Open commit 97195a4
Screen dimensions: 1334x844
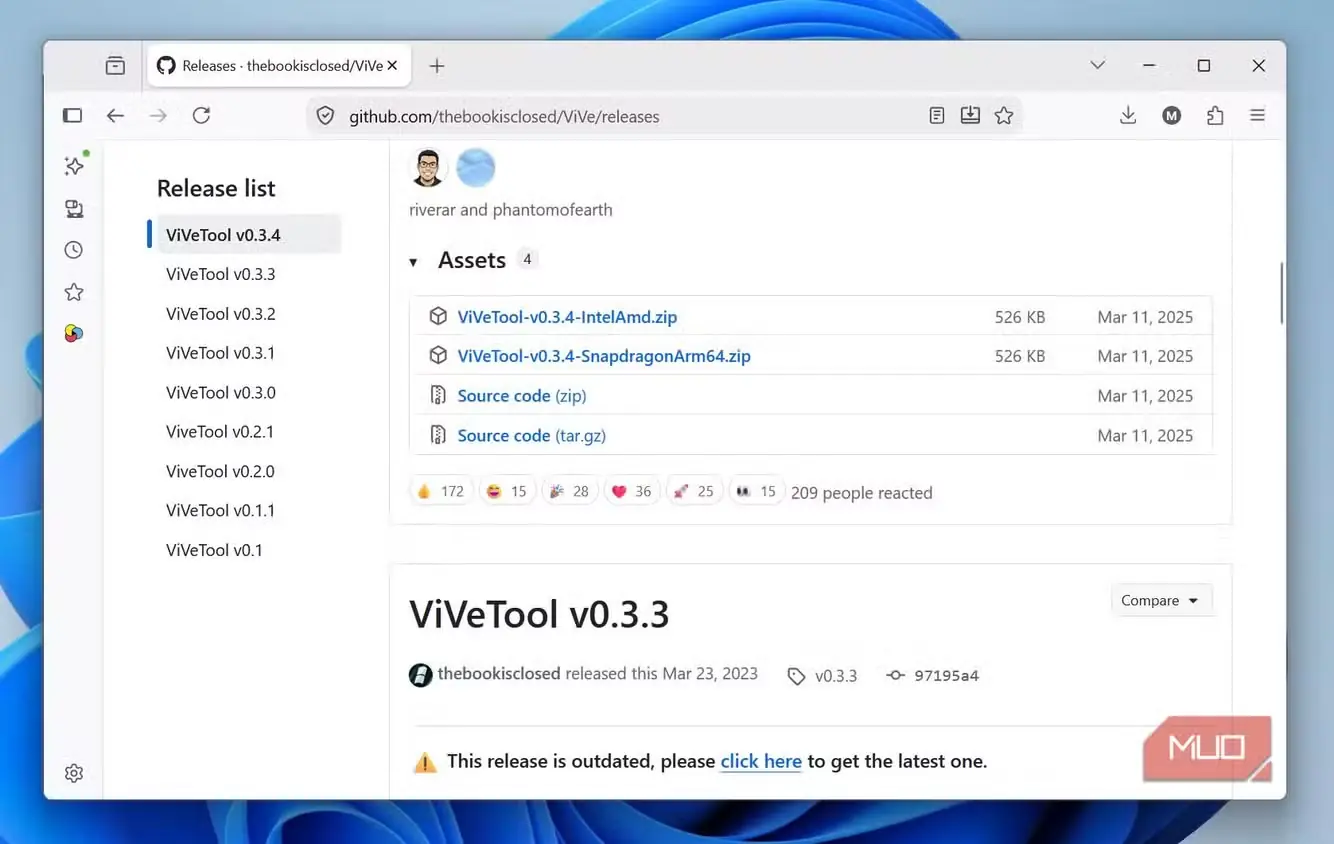(x=934, y=676)
